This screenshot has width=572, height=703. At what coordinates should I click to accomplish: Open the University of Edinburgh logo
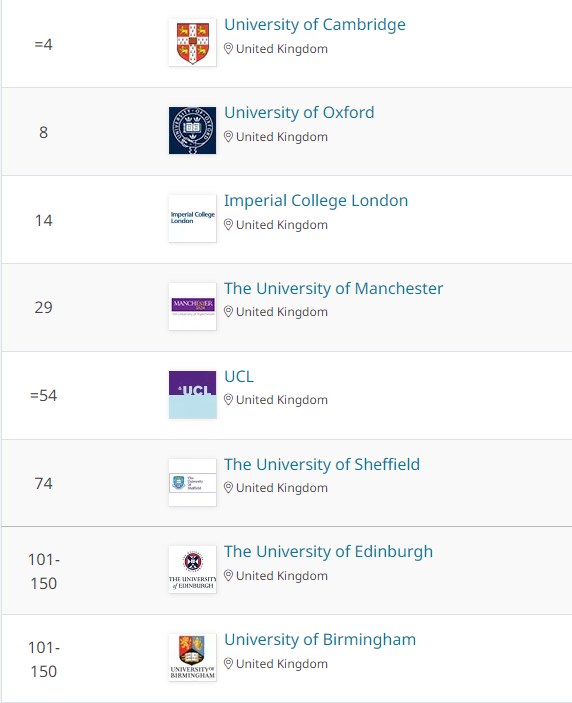click(192, 569)
